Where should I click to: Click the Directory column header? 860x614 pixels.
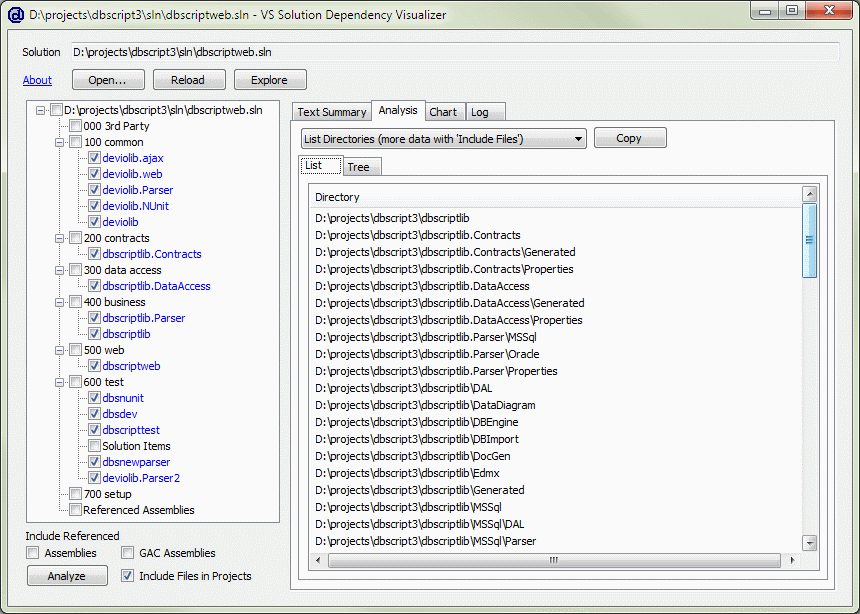coord(556,197)
